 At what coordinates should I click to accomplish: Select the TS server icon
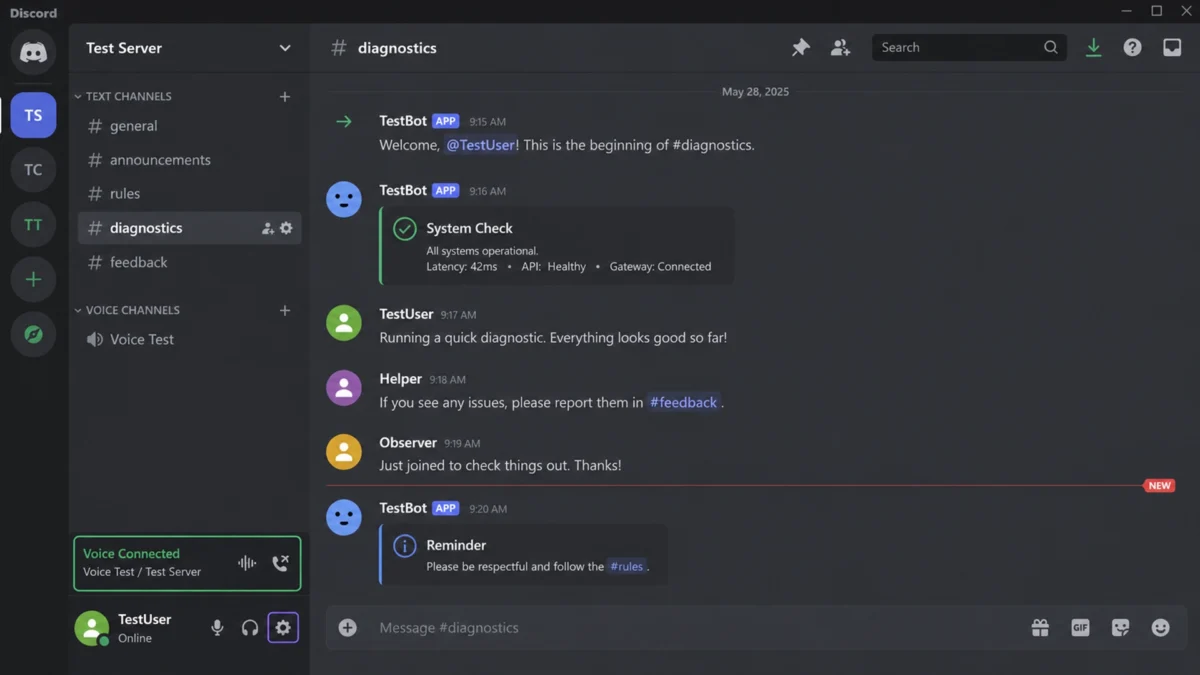[x=33, y=115]
